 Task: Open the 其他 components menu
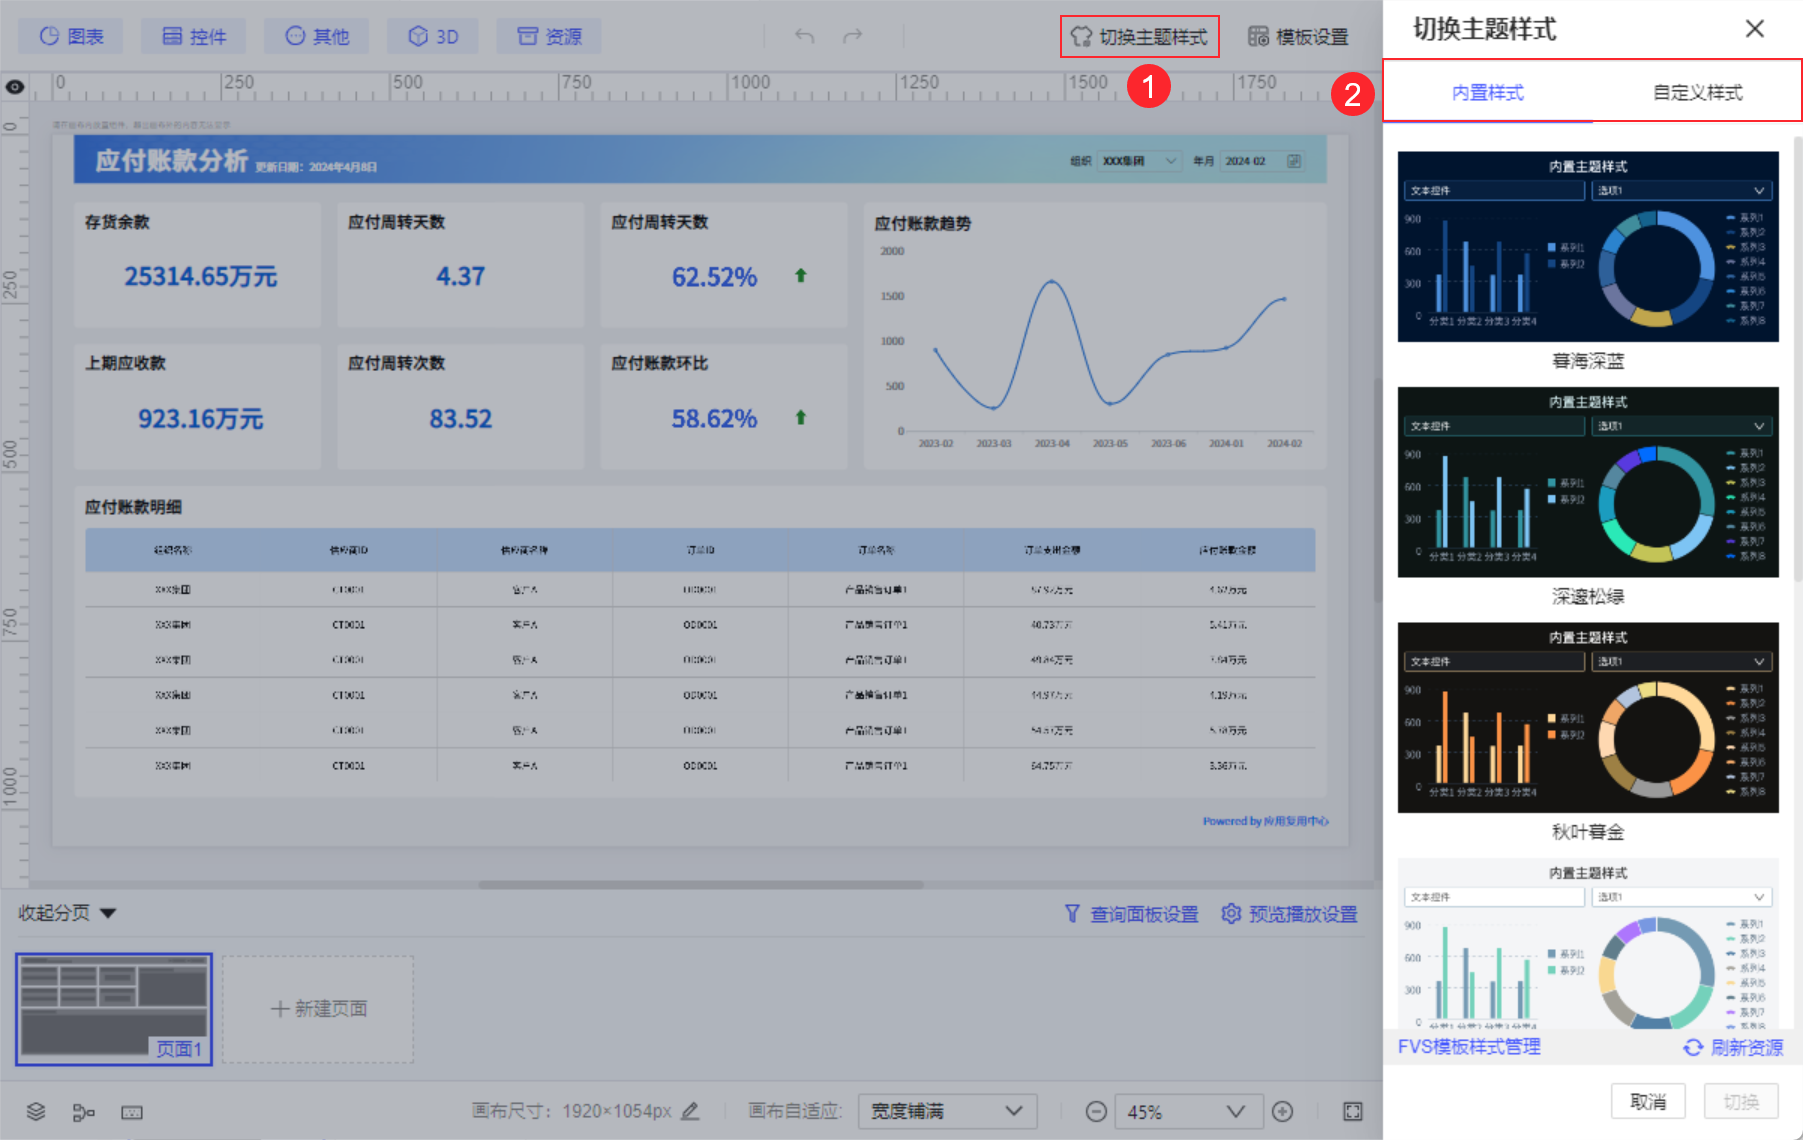316,36
